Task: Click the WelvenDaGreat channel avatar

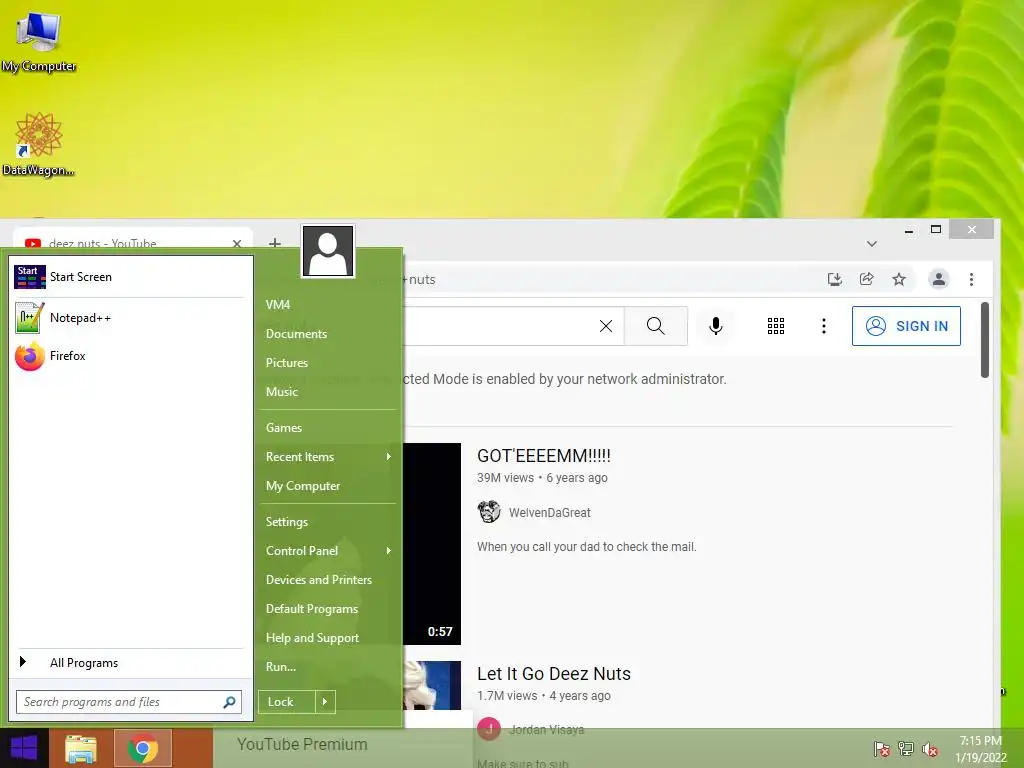Action: [x=488, y=512]
